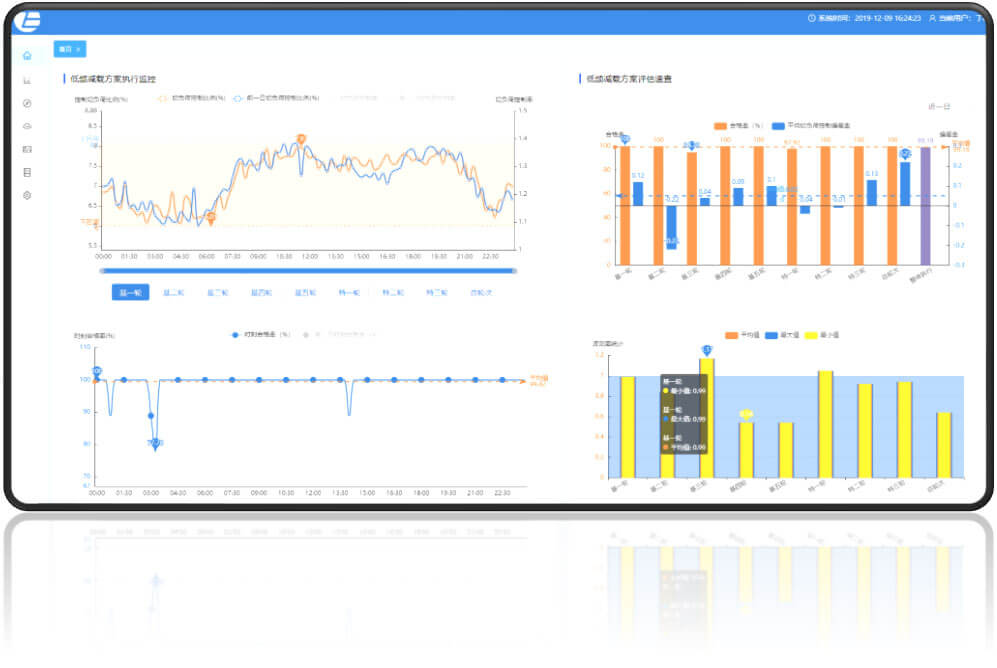
Task: Close the 首页 tab with its x
Action: click(x=78, y=48)
